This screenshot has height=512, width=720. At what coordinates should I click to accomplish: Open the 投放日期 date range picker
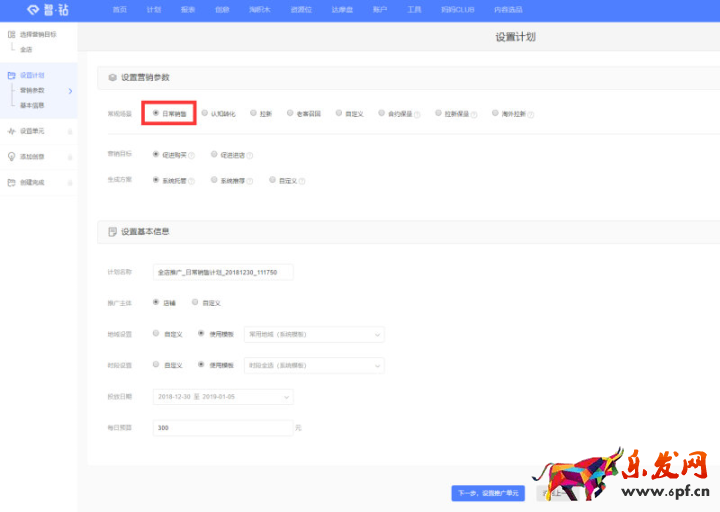pos(223,397)
